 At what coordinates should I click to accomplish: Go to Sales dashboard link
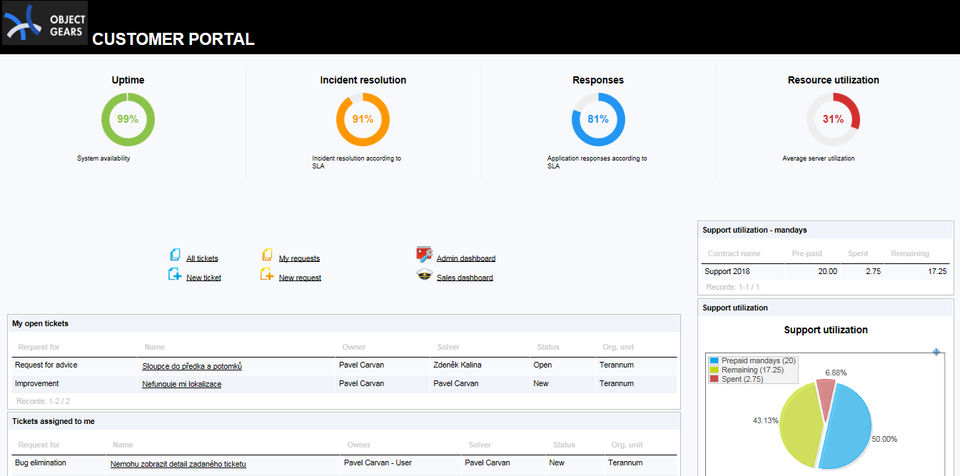tap(465, 278)
